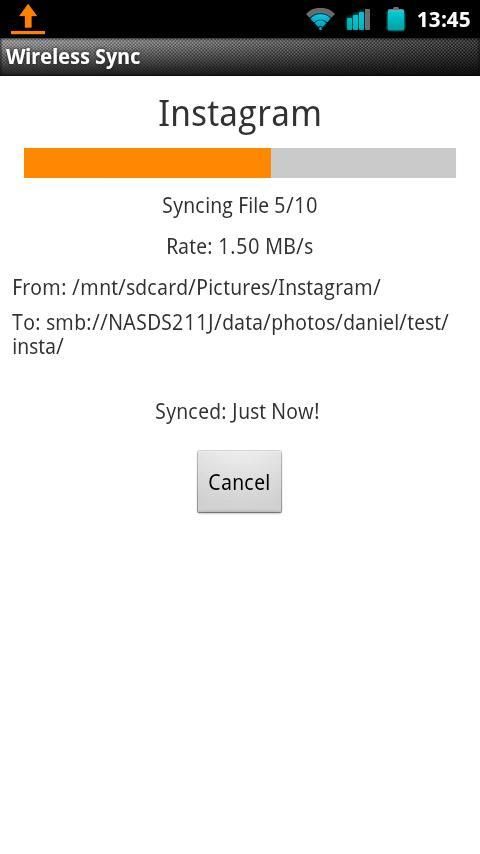The width and height of the screenshot is (480, 854).
Task: Tap the cellular signal bars icon
Action: coord(358,20)
